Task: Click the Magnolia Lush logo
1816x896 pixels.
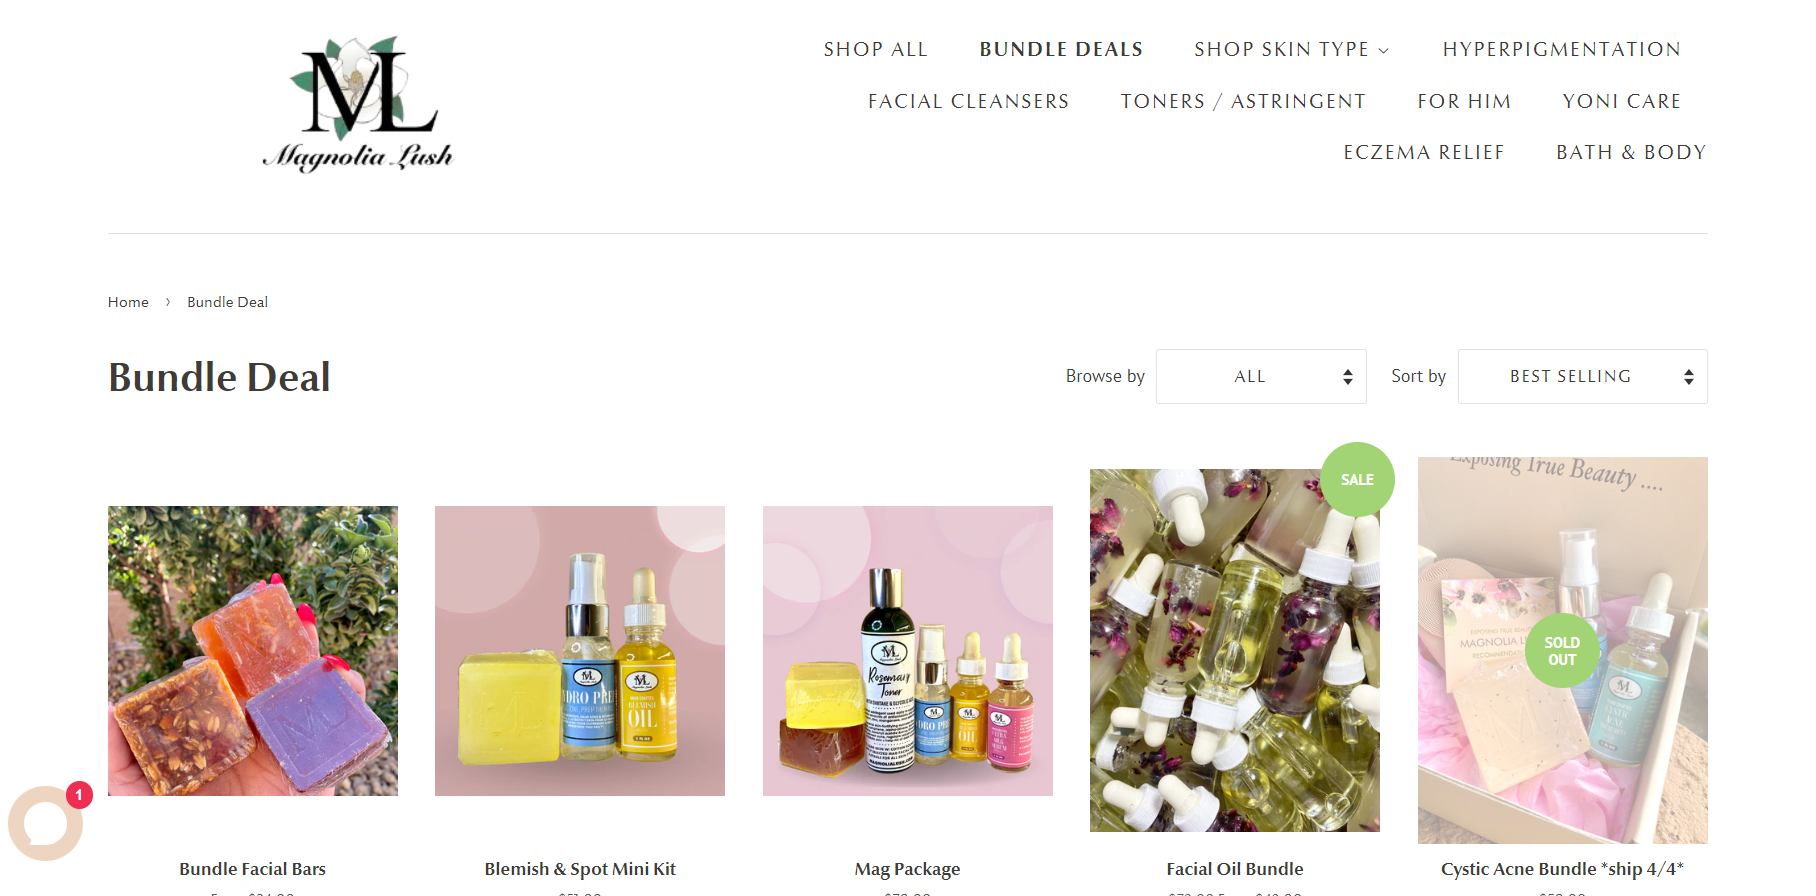Action: click(x=358, y=104)
